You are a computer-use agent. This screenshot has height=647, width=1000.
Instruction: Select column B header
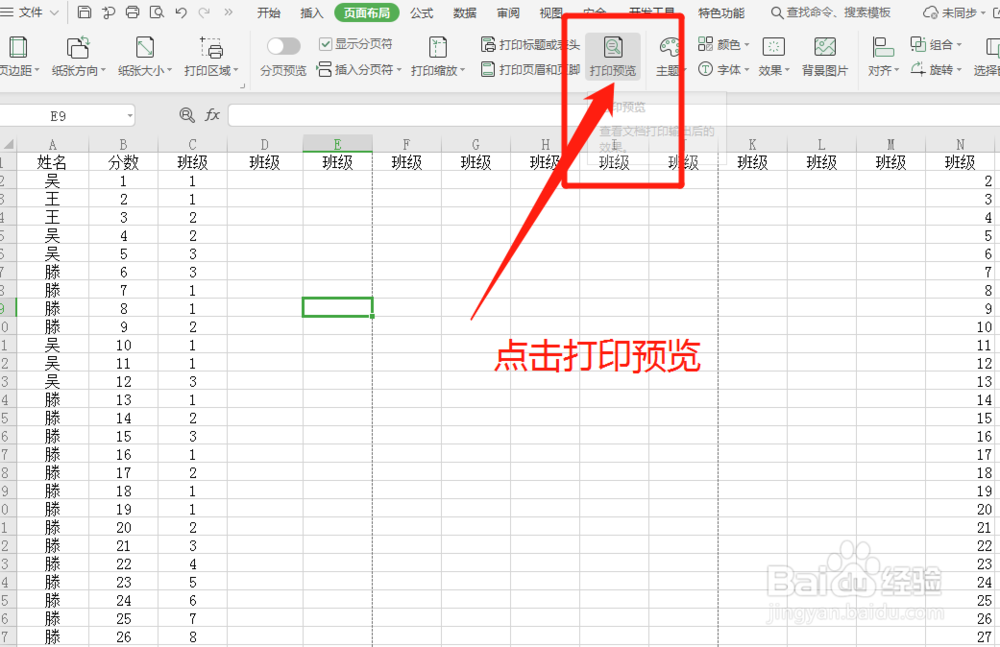pos(123,144)
